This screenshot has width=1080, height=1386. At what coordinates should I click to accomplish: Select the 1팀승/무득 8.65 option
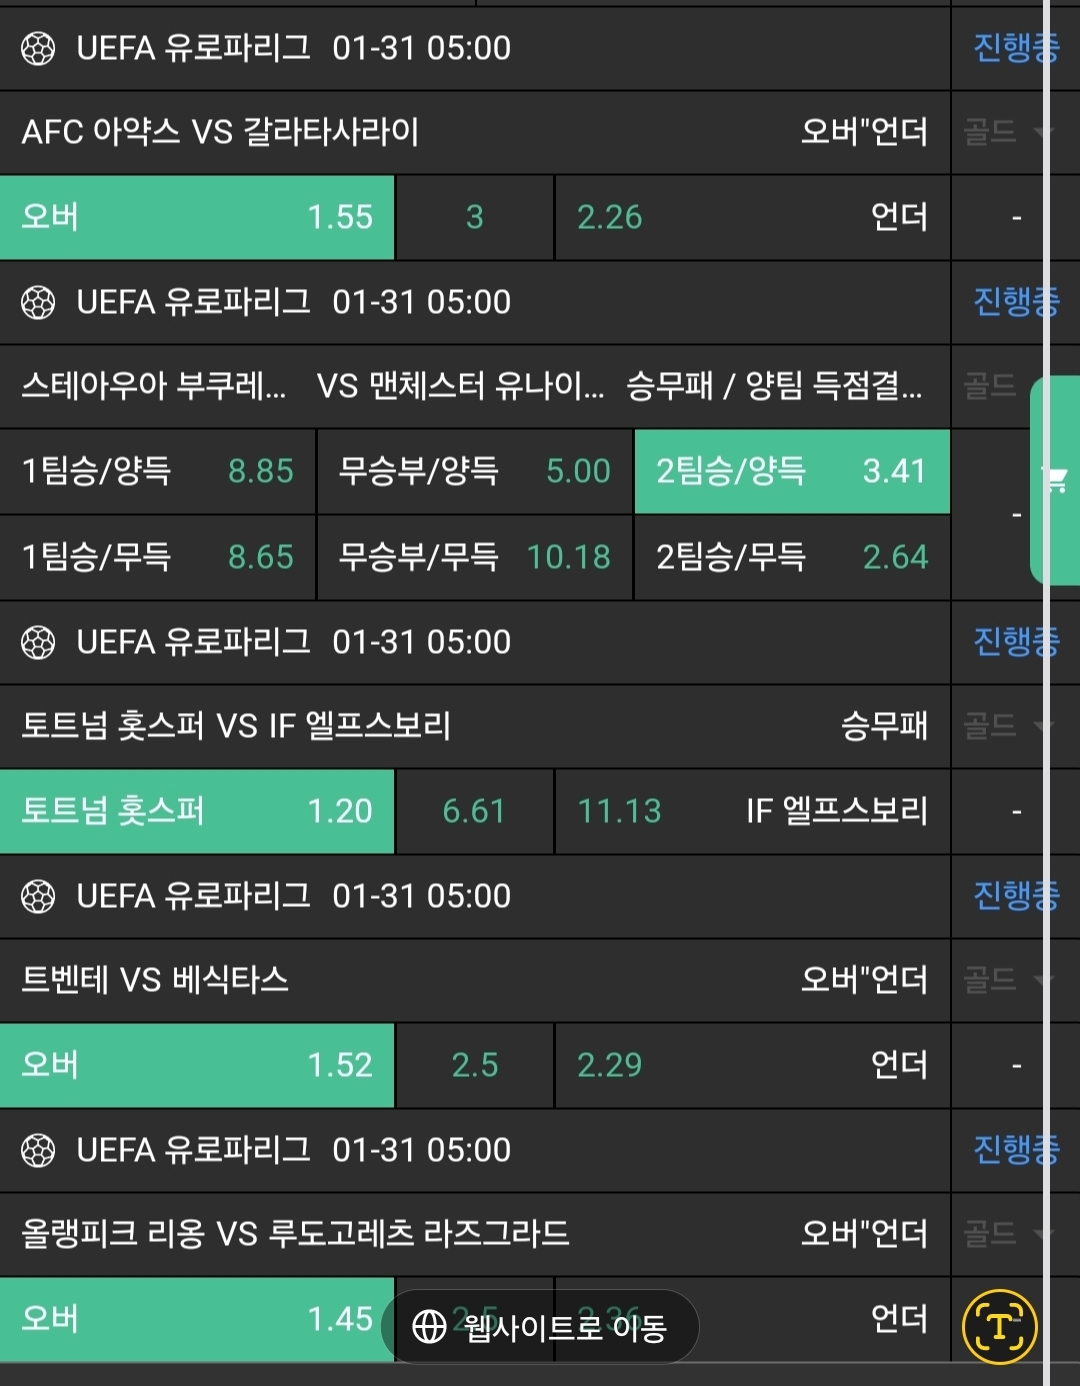click(158, 557)
